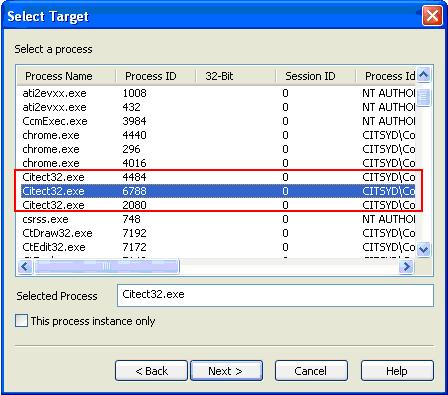Click the Next > button
This screenshot has height=395, width=448.
[x=226, y=371]
